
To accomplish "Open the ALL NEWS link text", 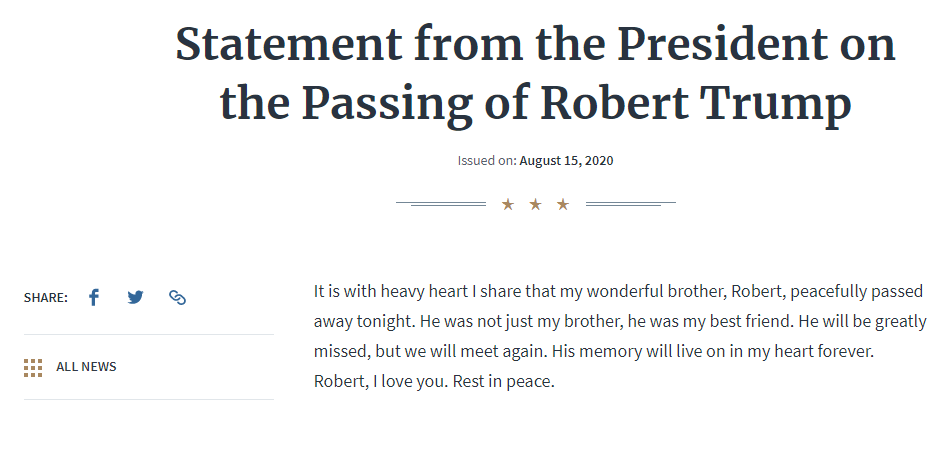I will click(86, 367).
